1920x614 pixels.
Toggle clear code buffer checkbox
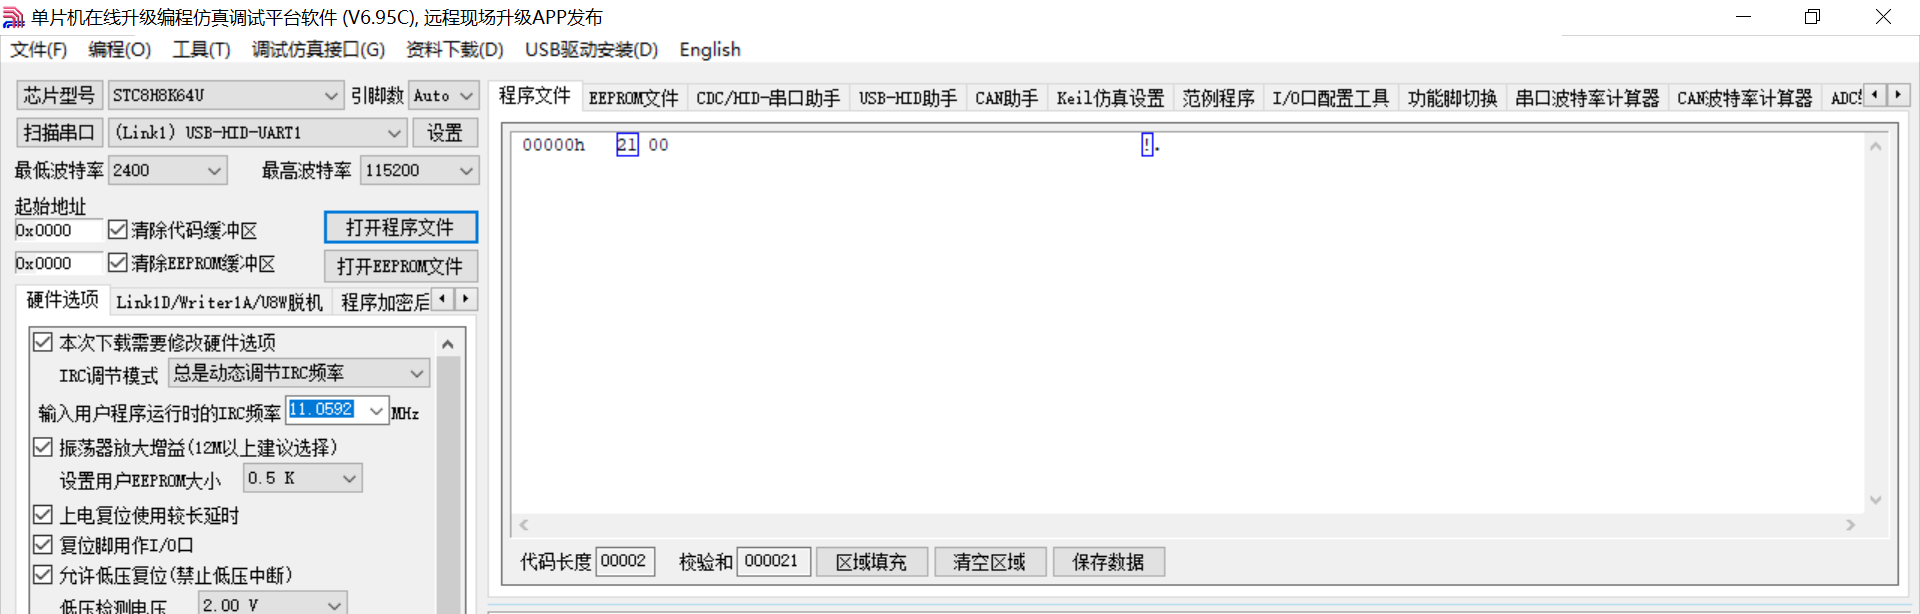click(x=118, y=230)
